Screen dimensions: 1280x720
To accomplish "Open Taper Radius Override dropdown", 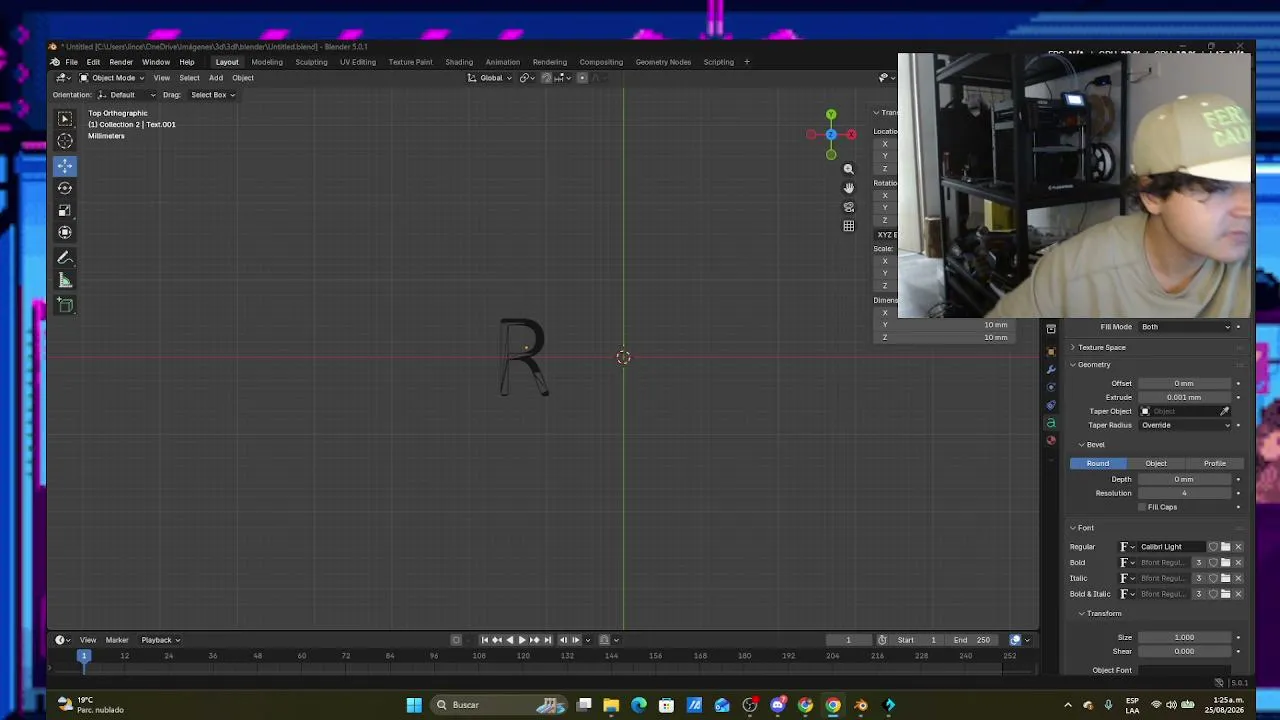I will coord(1185,425).
